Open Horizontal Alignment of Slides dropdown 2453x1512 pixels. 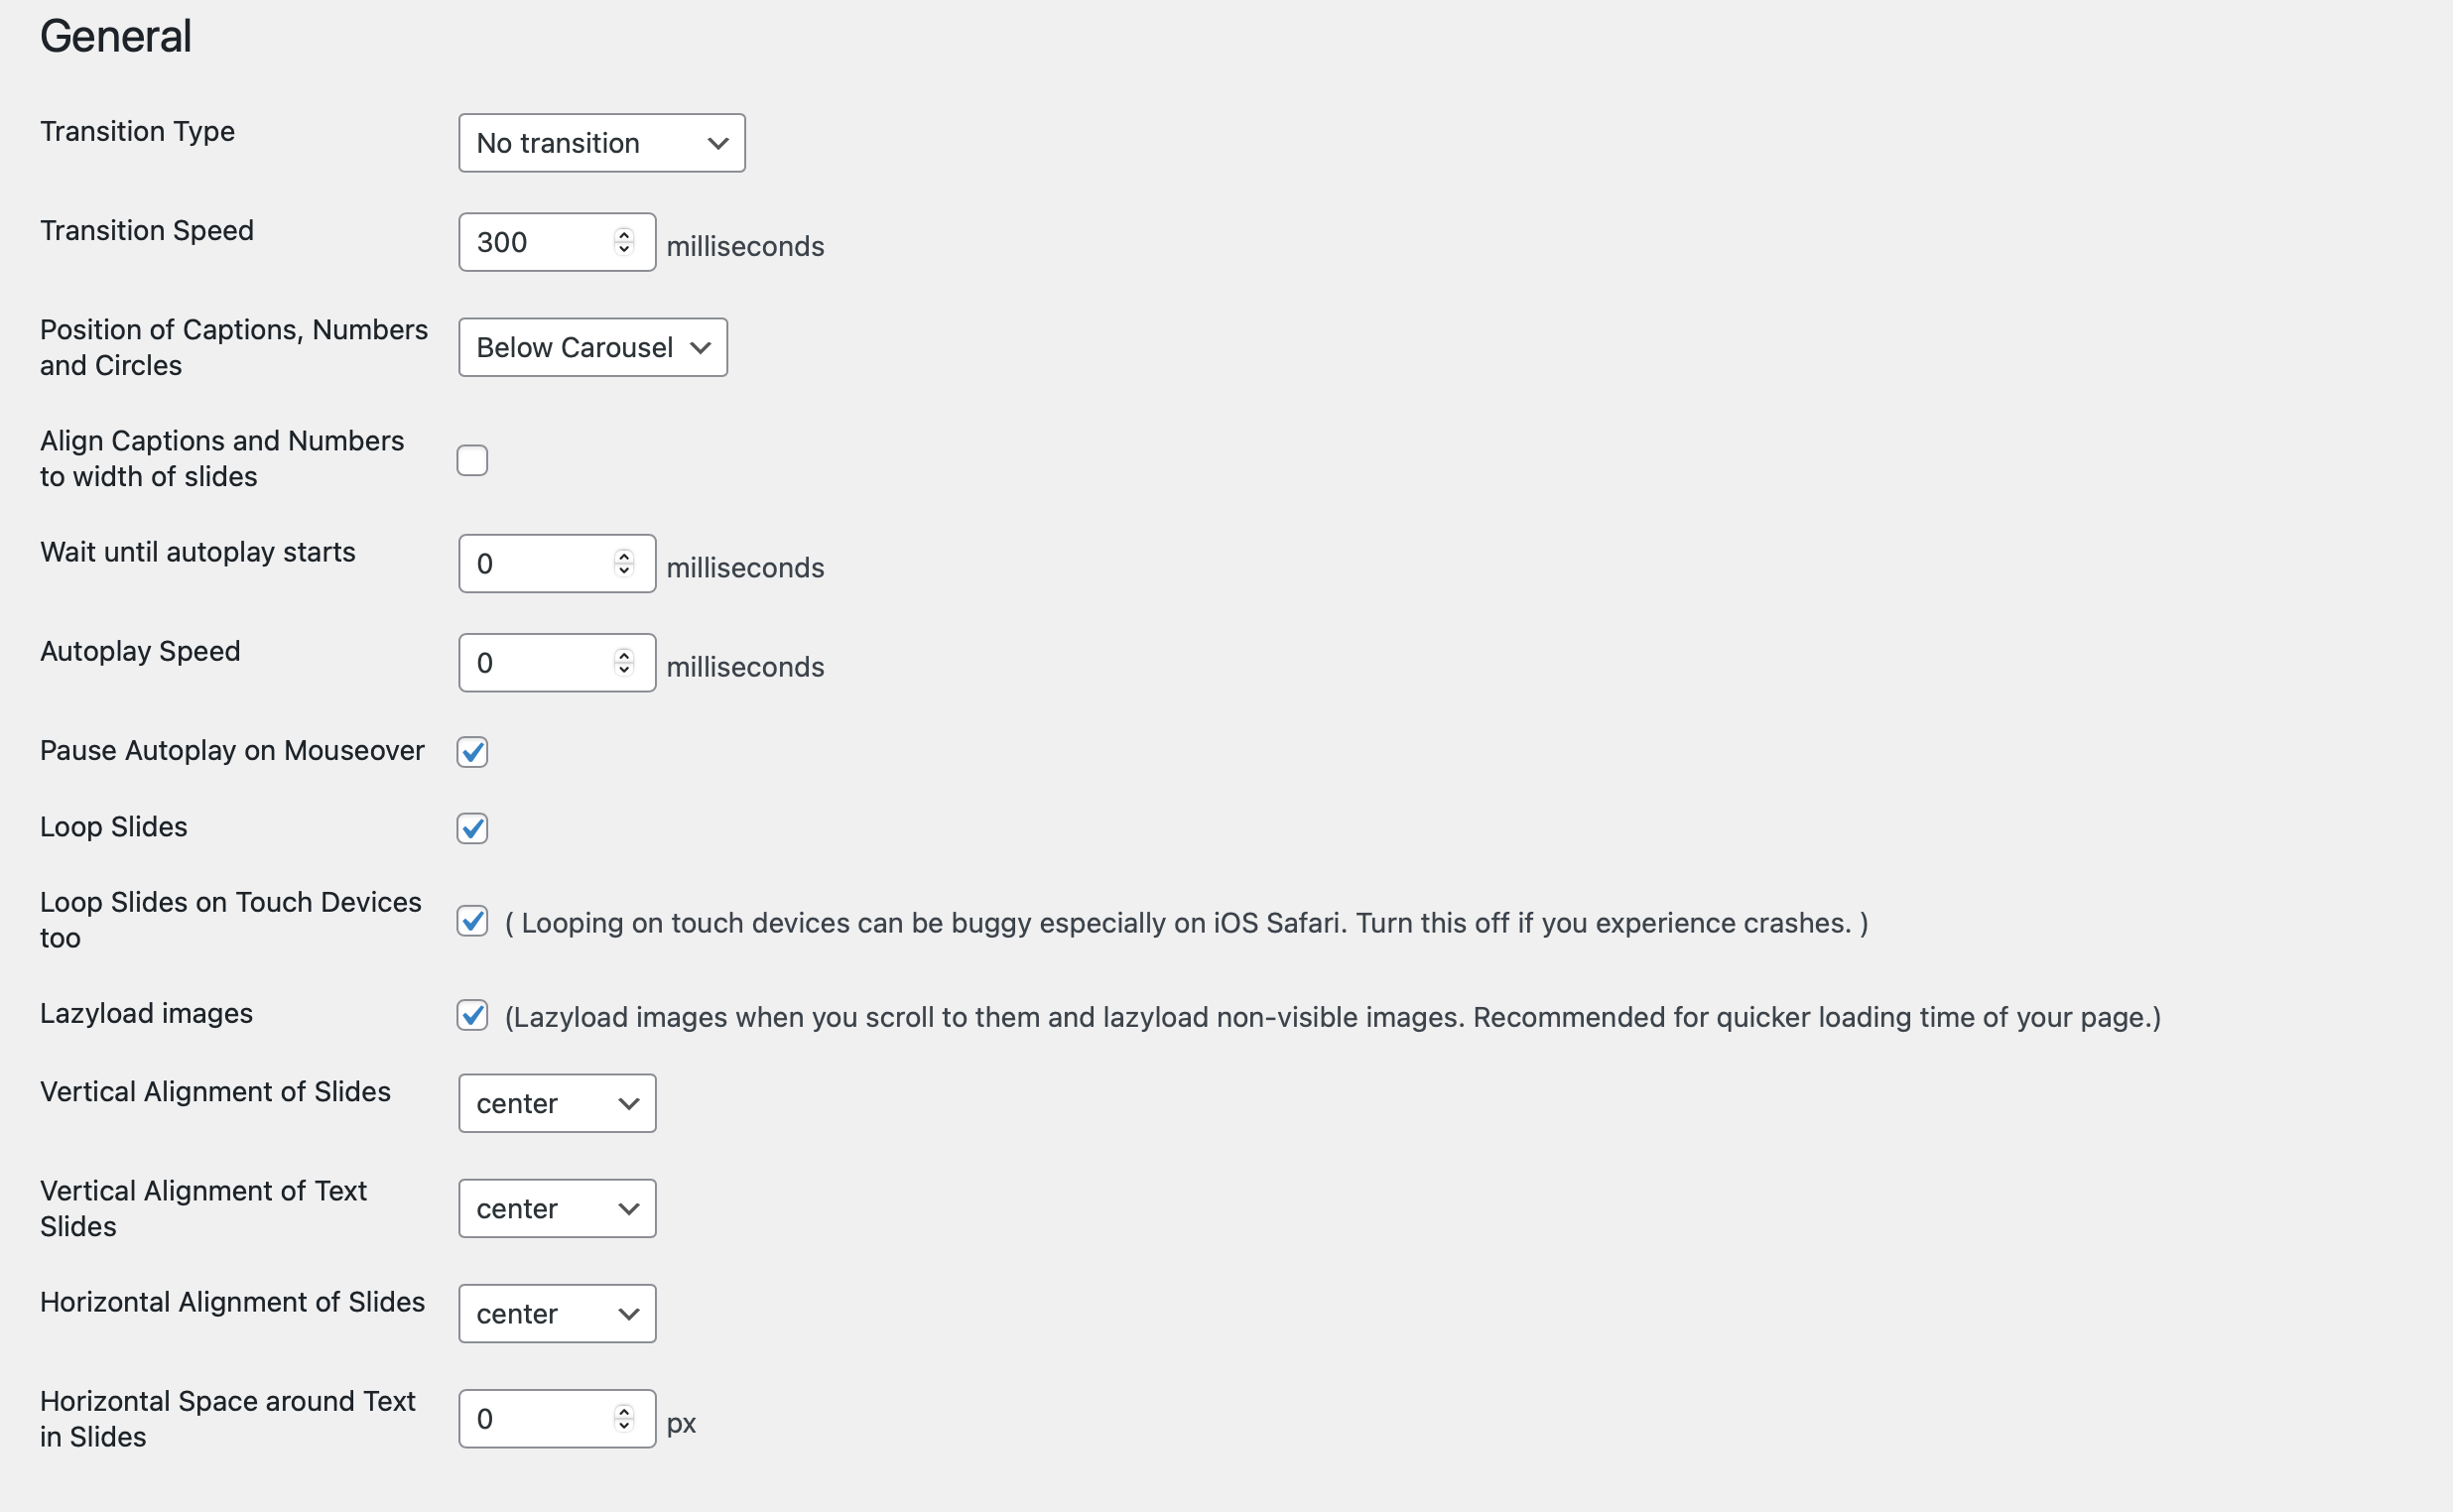(x=557, y=1314)
